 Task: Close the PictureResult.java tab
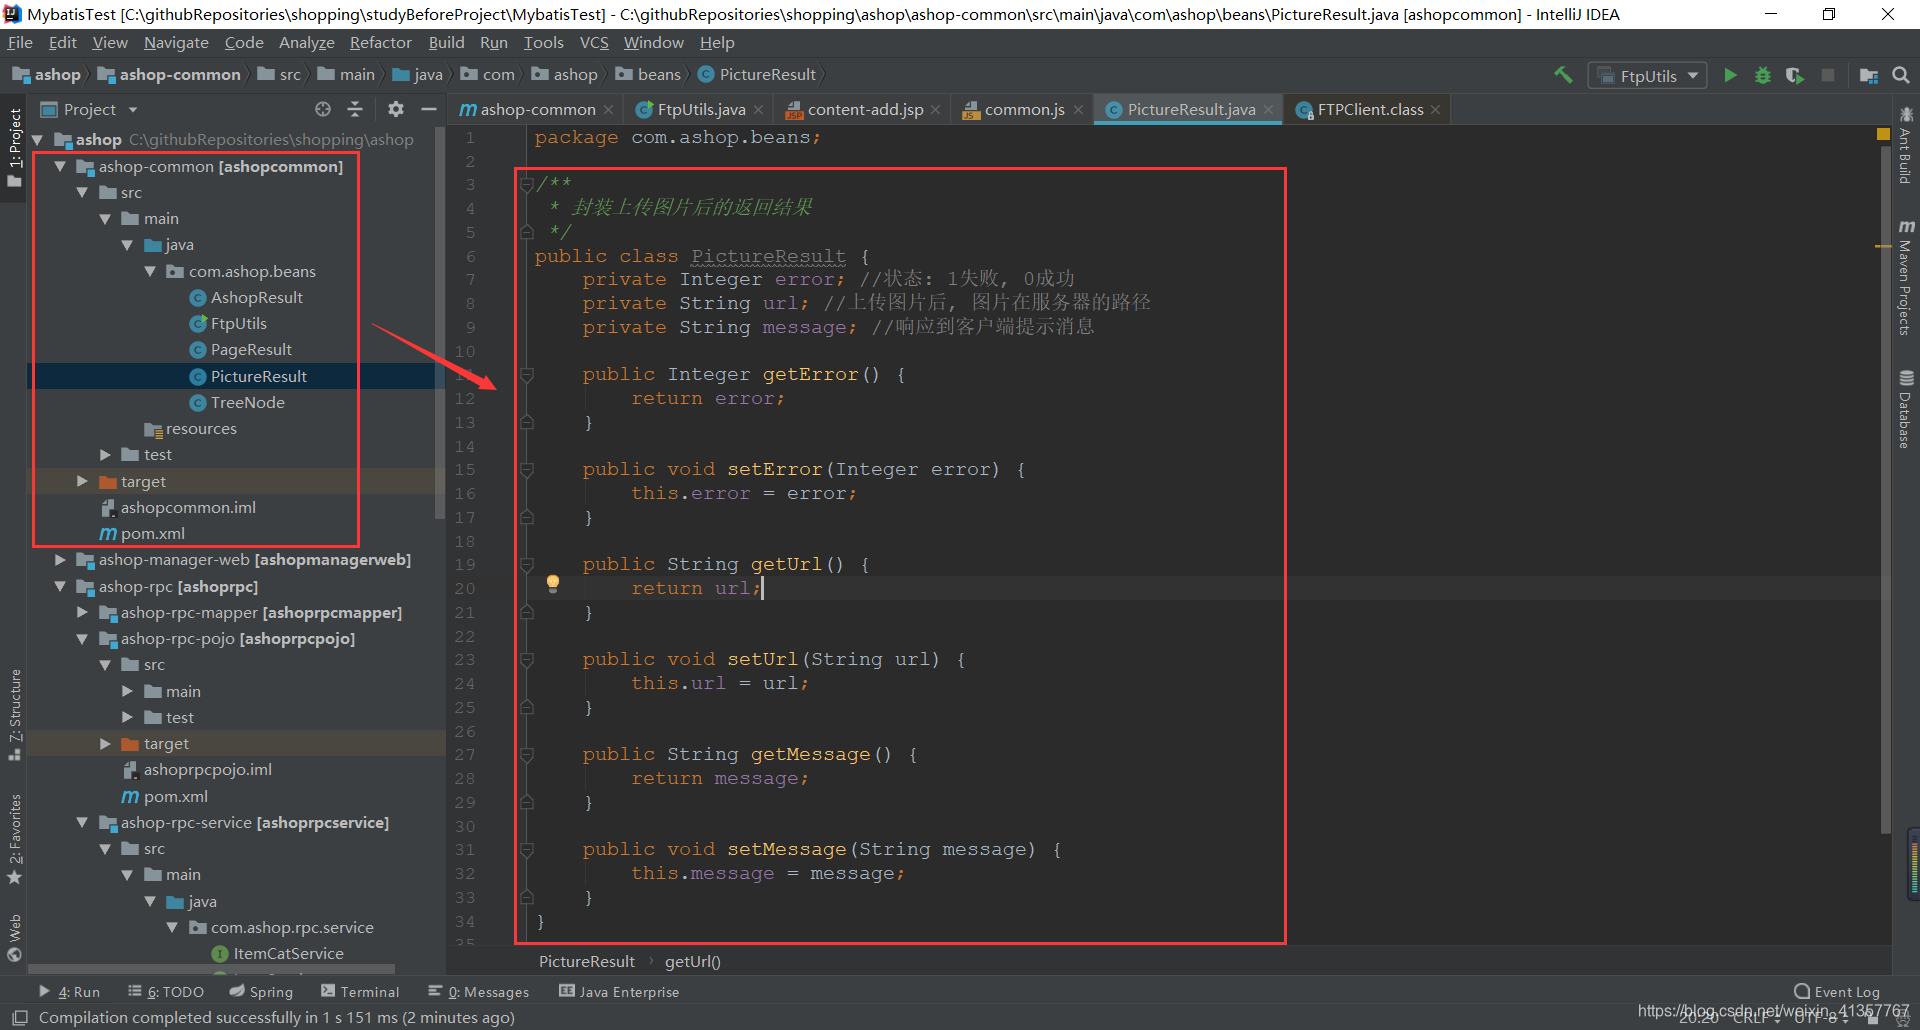(x=1268, y=110)
